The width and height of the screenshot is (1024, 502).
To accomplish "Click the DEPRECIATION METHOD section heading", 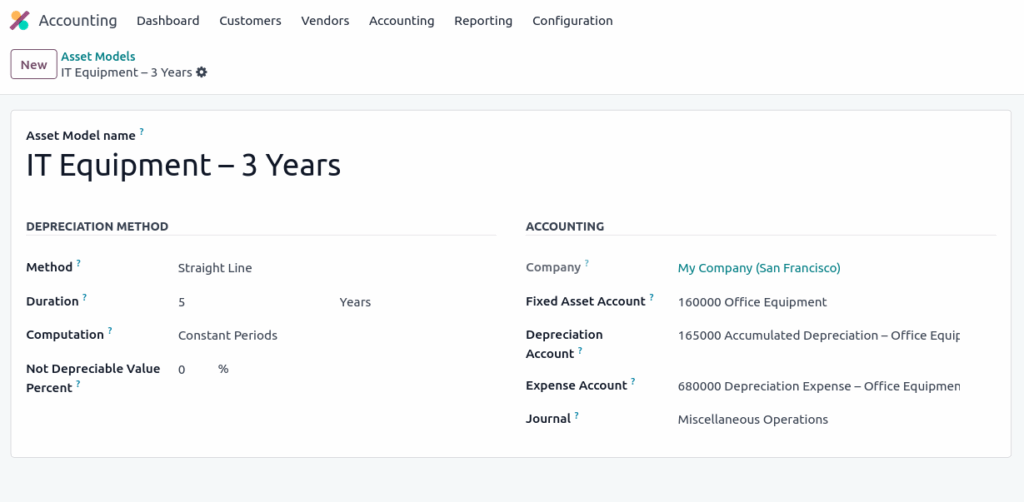I will click(97, 227).
